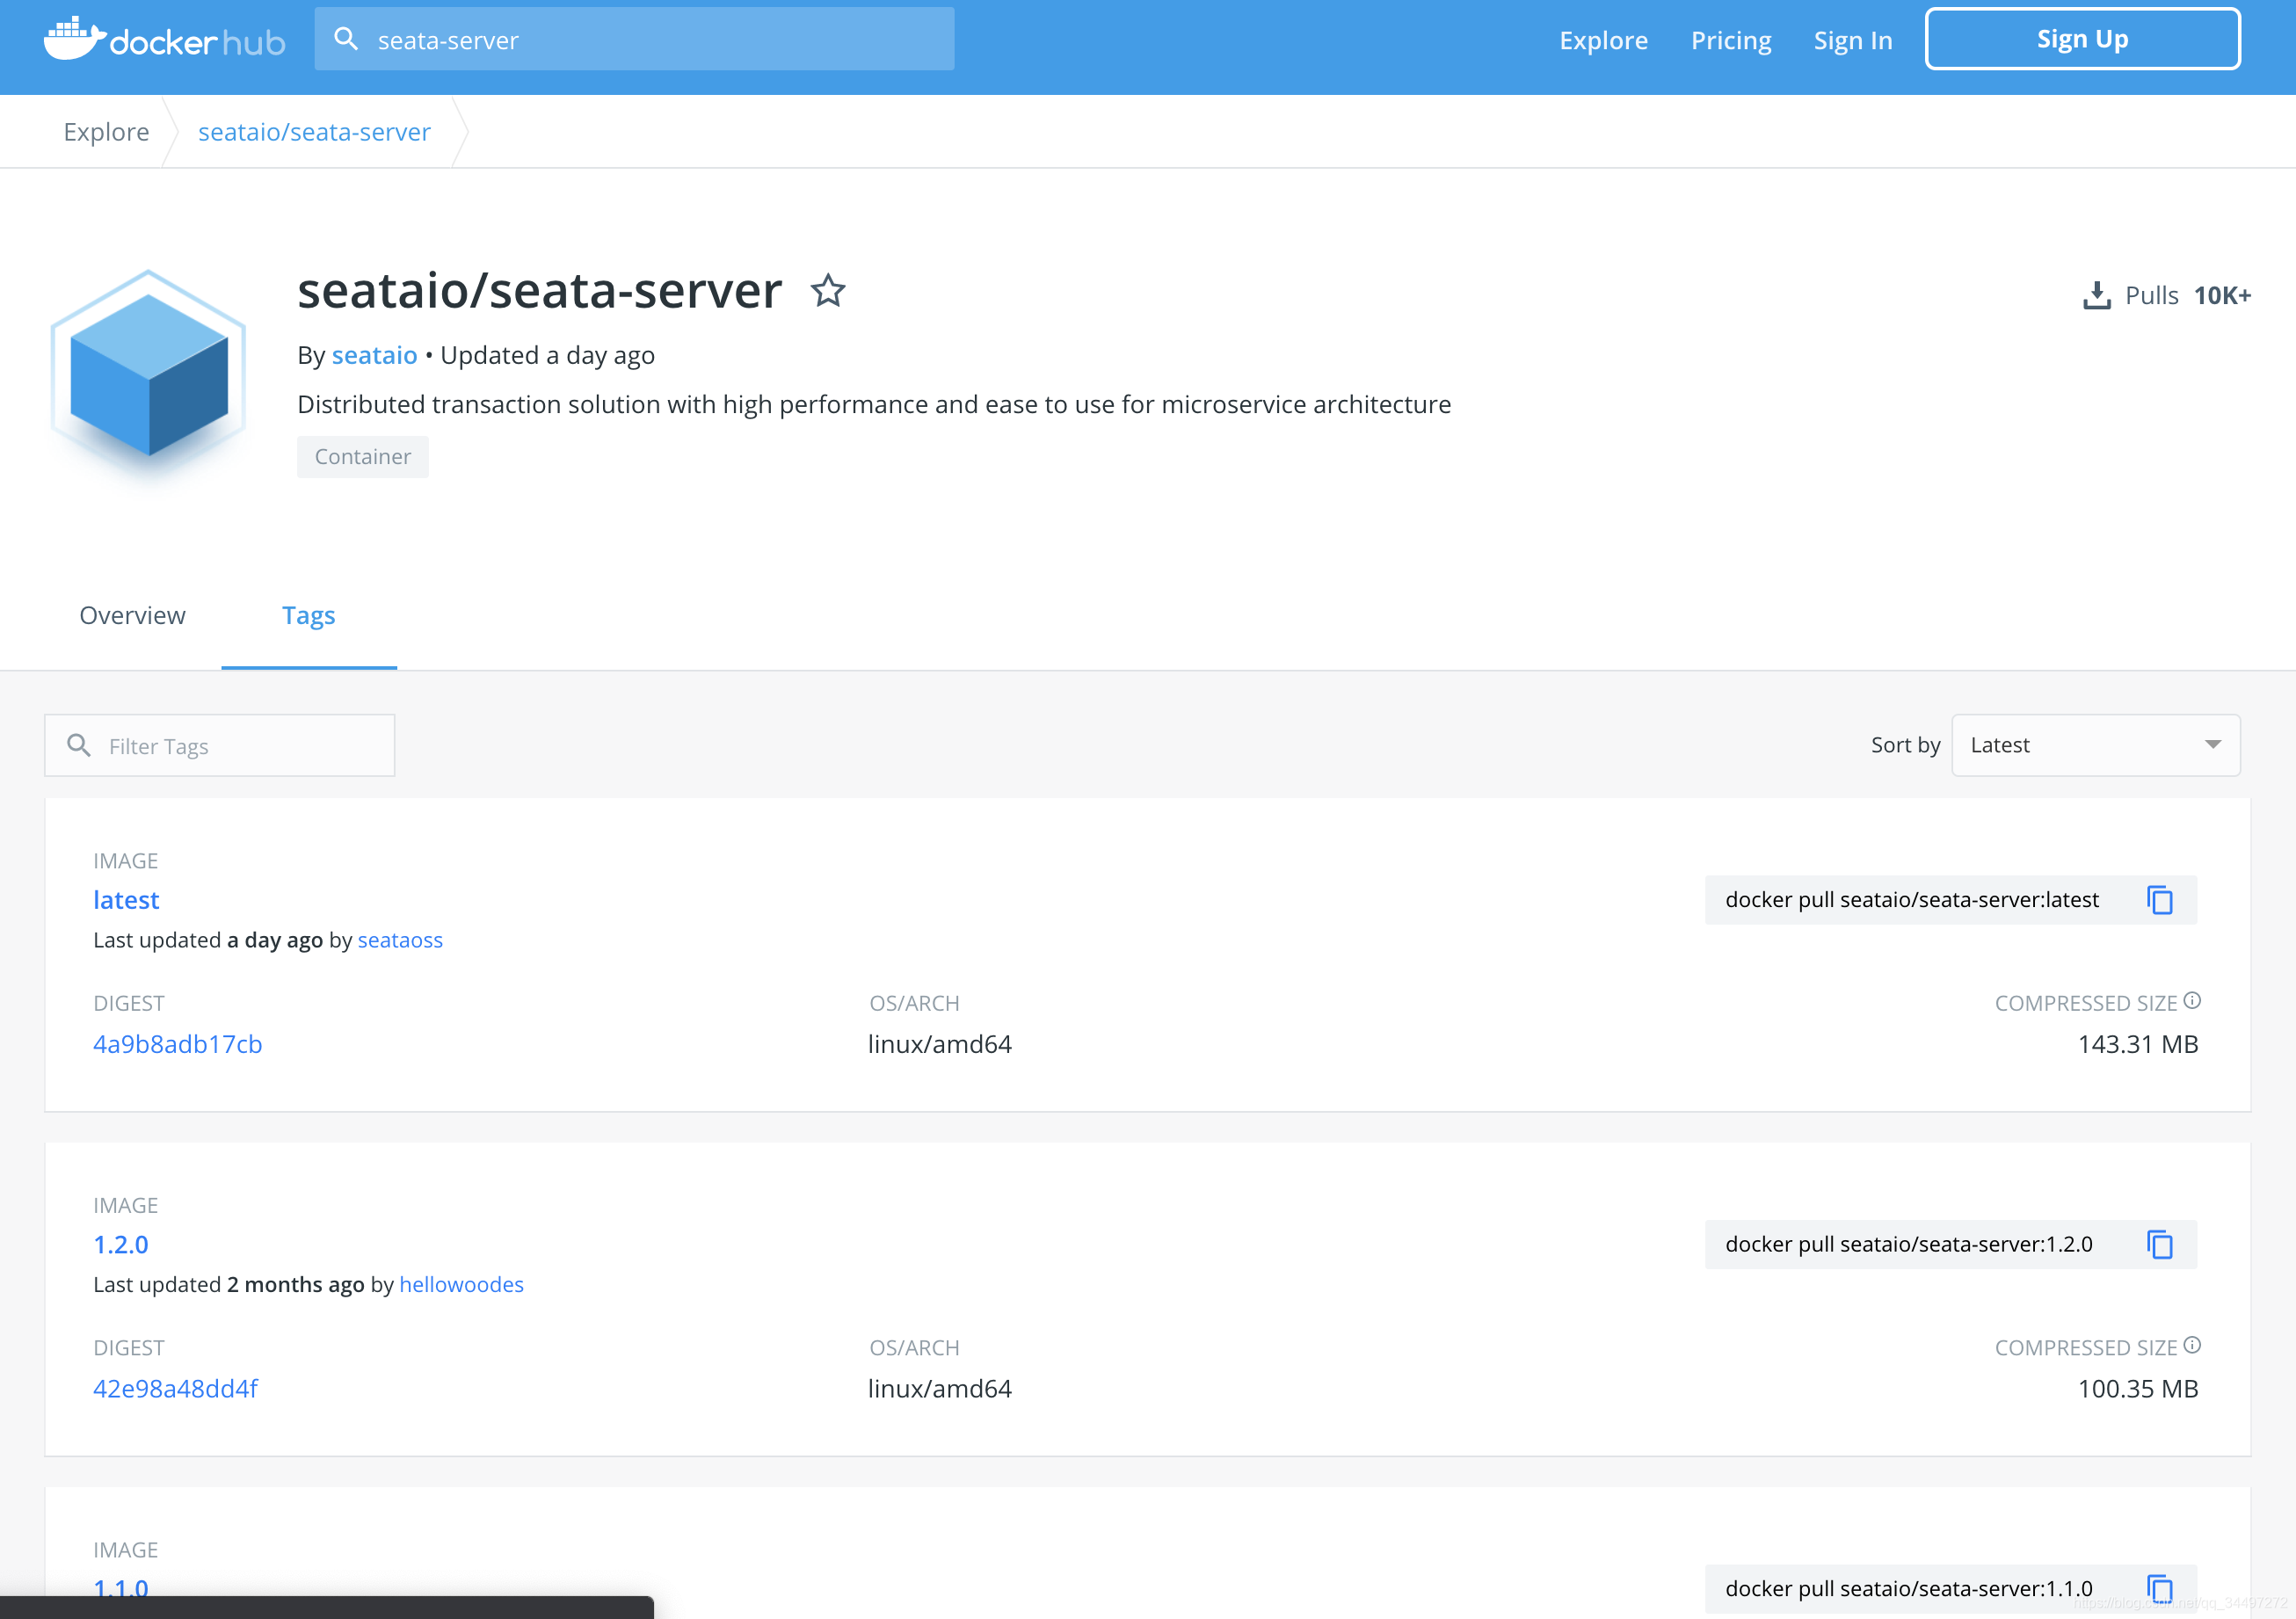Click the compressed size info icon for latest
Image resolution: width=2296 pixels, height=1619 pixels.
pos(2192,1000)
